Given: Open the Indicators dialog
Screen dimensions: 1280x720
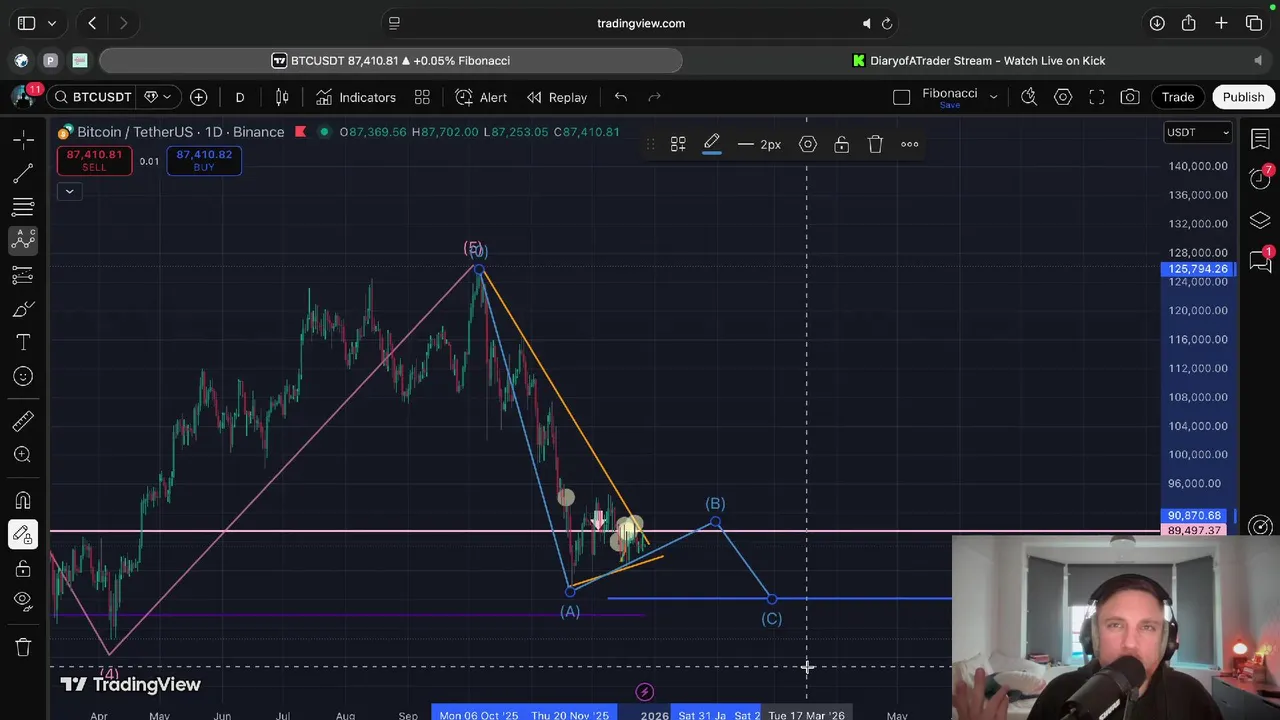Looking at the screenshot, I should click(356, 97).
